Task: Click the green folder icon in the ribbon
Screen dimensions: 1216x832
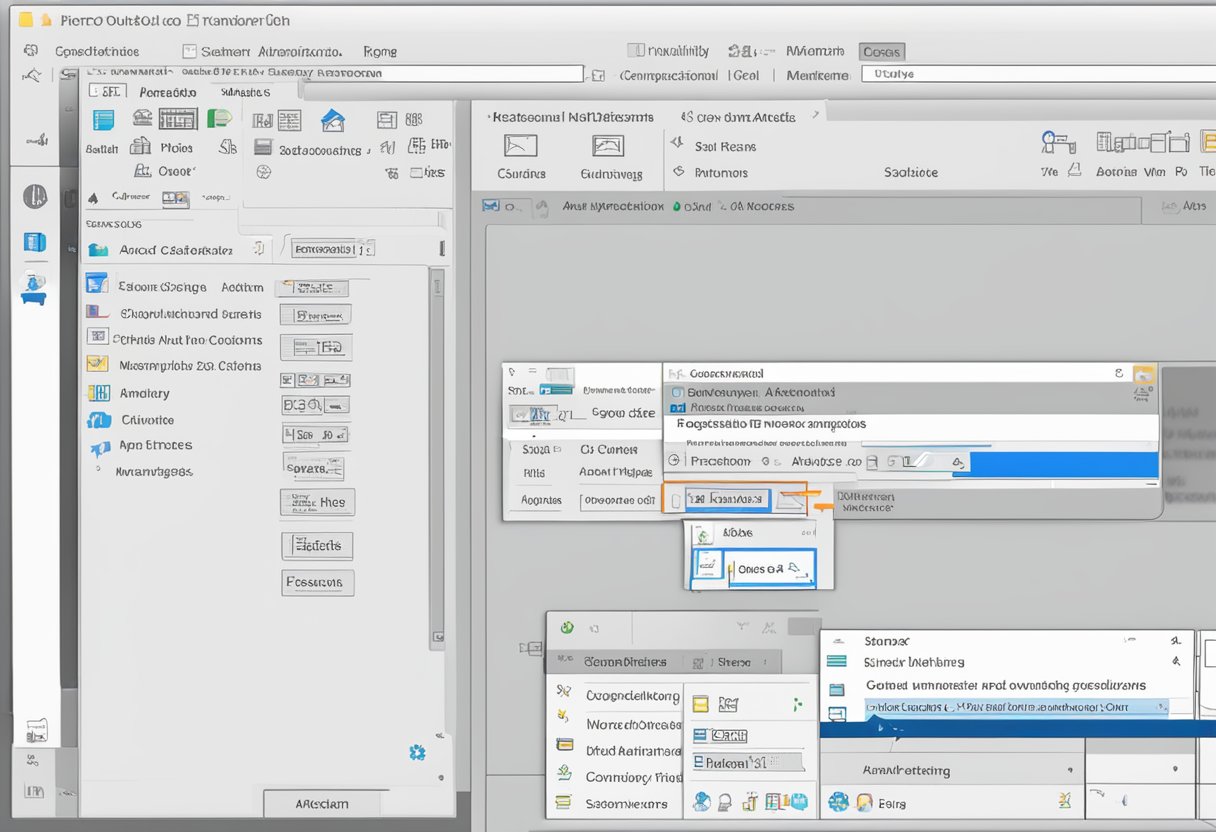Action: pos(218,119)
